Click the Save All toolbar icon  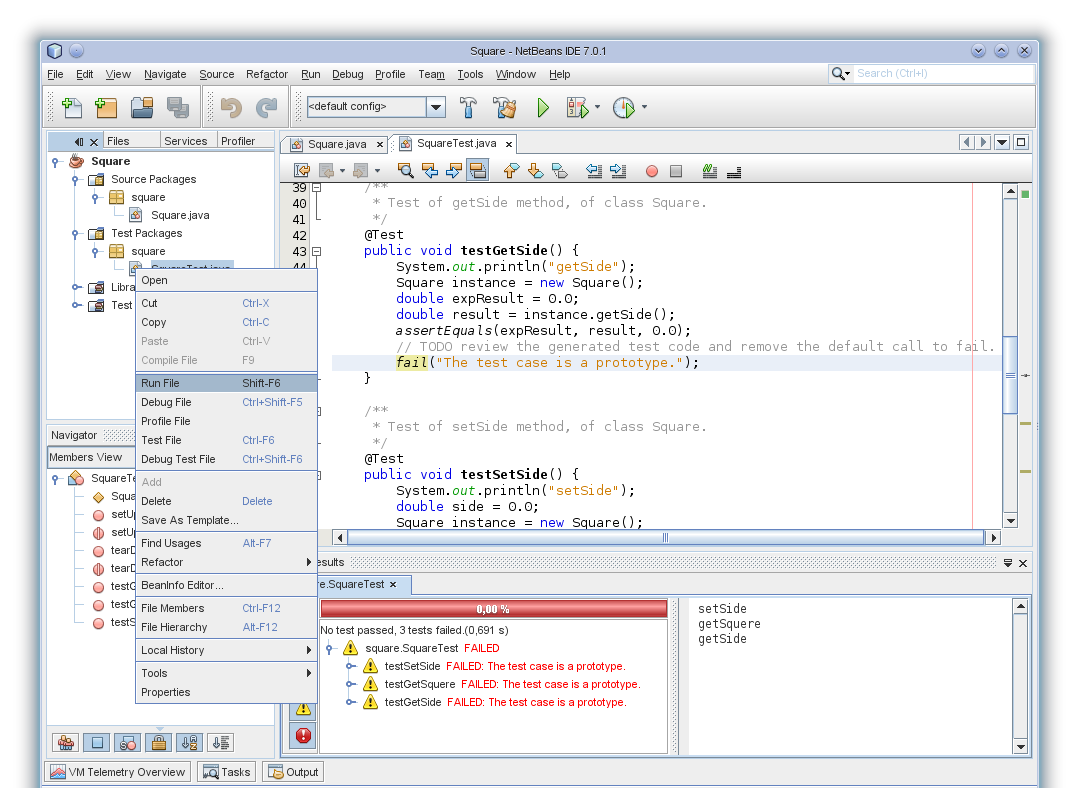(x=178, y=107)
